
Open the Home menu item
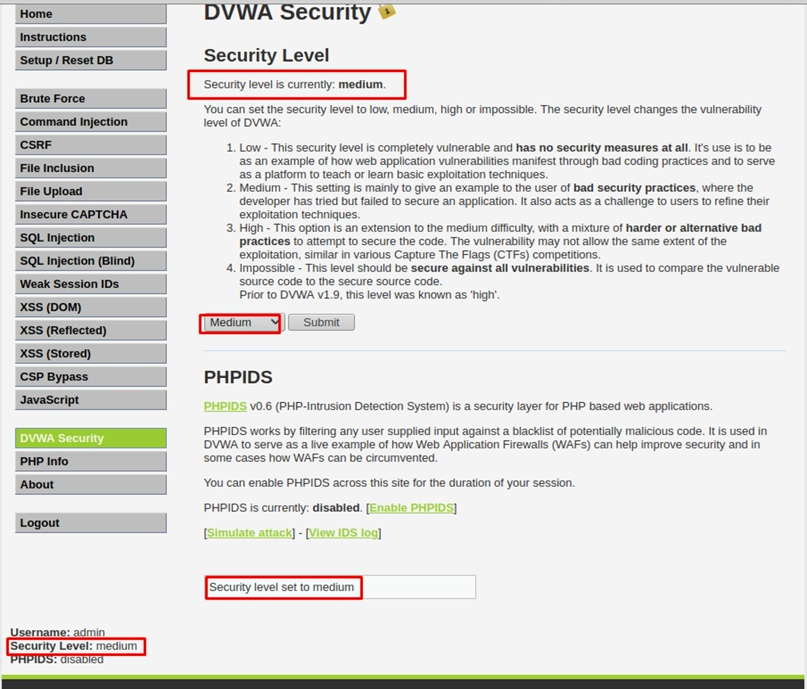91,14
